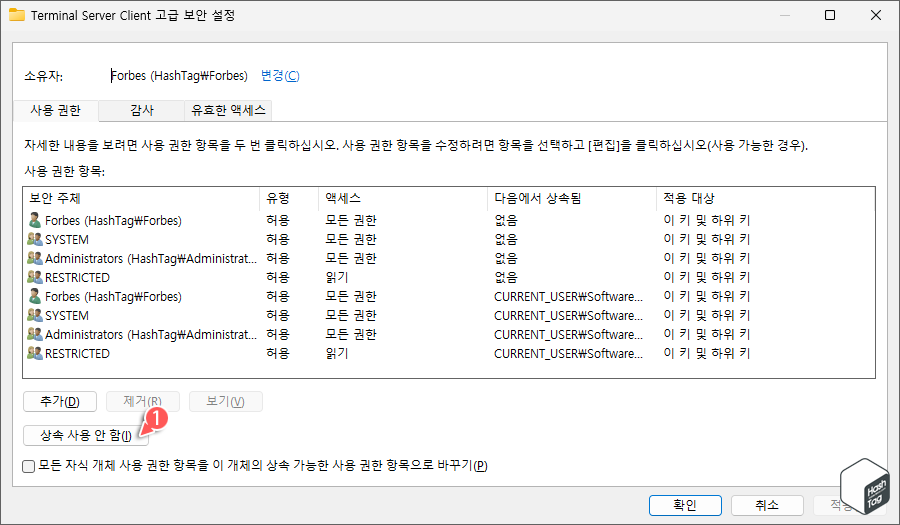Click the 상속 사용 안 함(I) button
900x525 pixels.
point(86,435)
